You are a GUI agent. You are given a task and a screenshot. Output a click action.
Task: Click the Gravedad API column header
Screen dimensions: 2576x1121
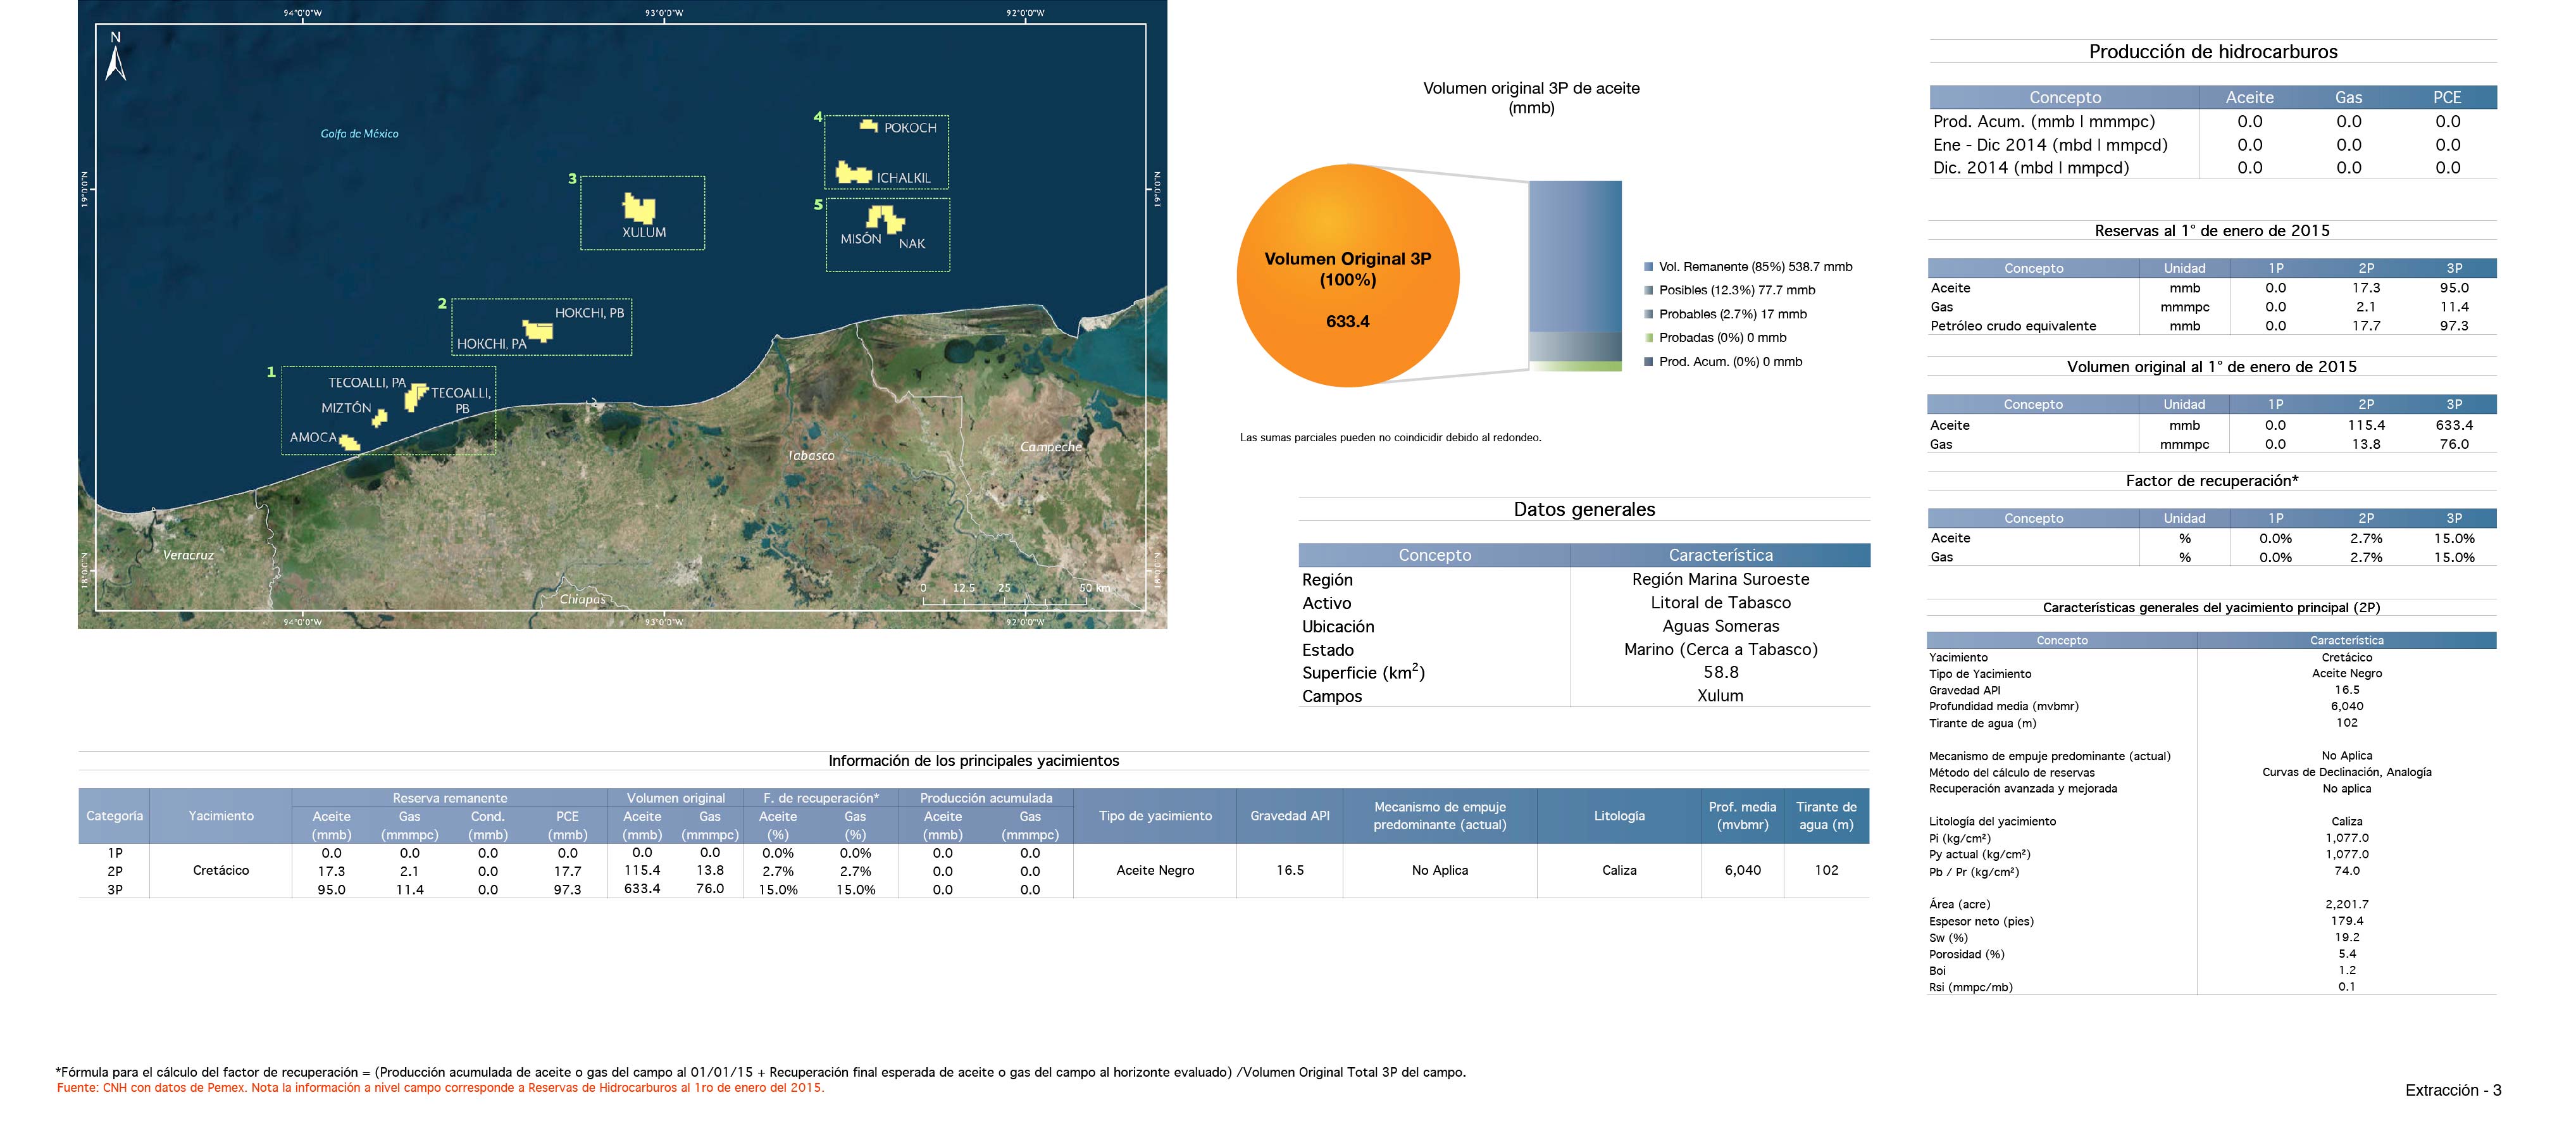point(1289,816)
